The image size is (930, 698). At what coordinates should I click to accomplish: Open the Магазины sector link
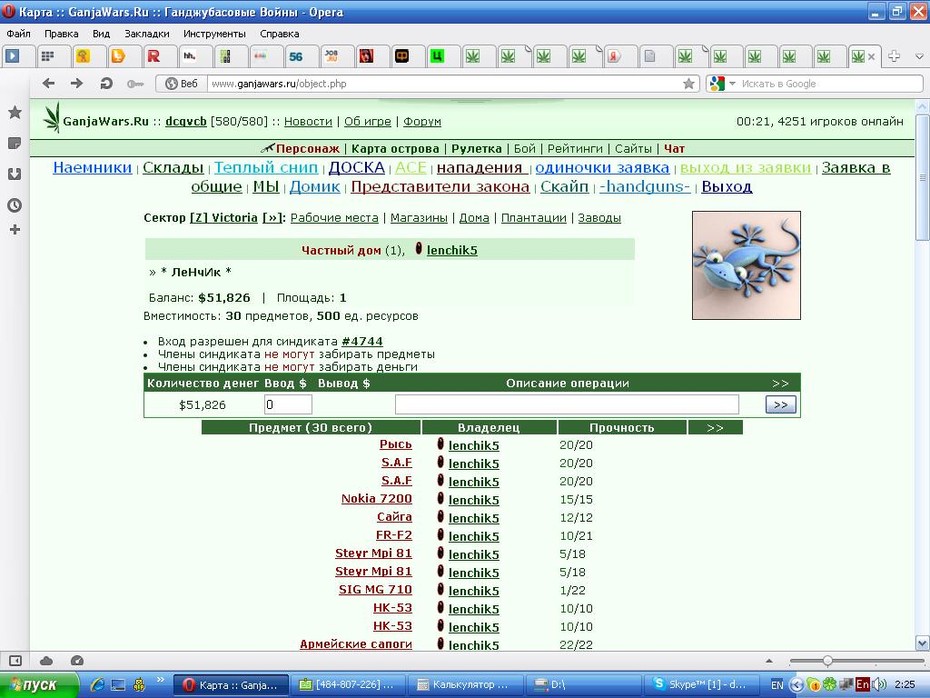(x=419, y=218)
